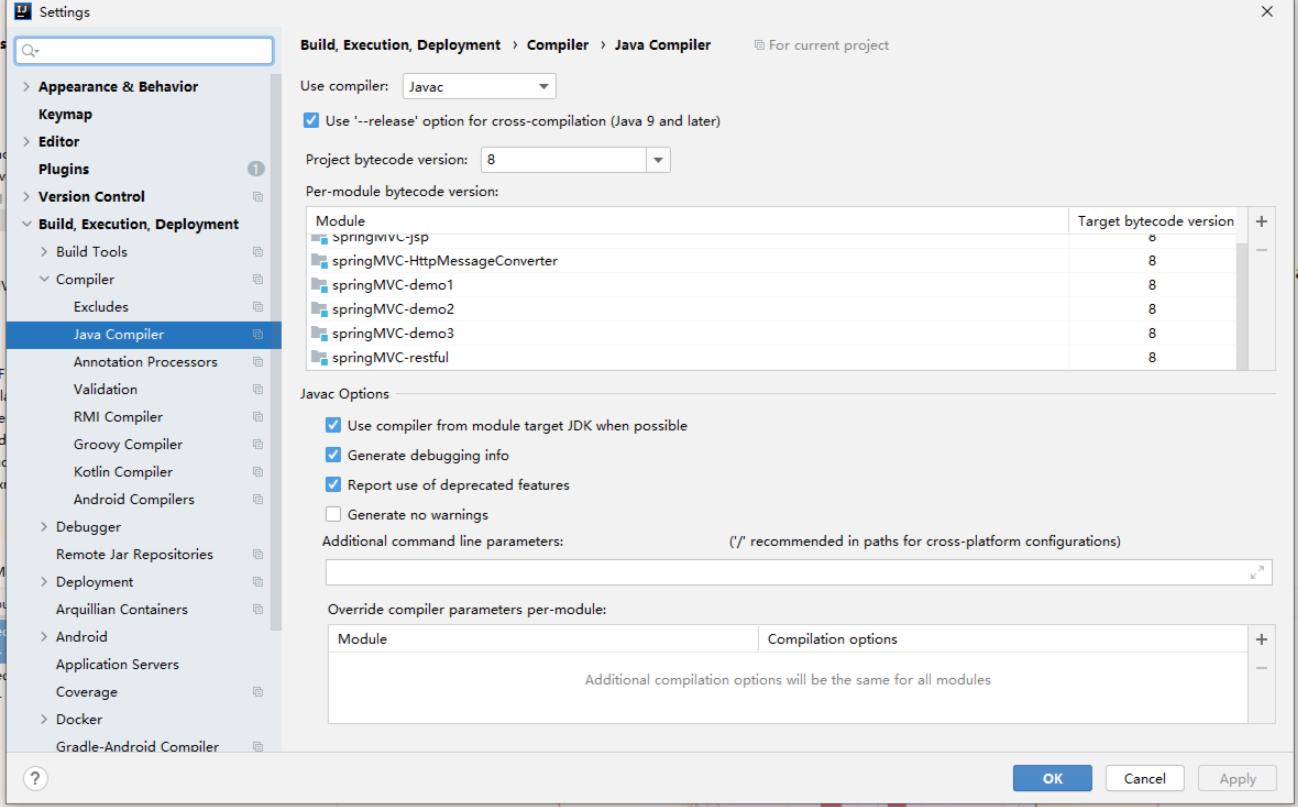Expand the Deployment node
1298x807 pixels.
(x=44, y=582)
